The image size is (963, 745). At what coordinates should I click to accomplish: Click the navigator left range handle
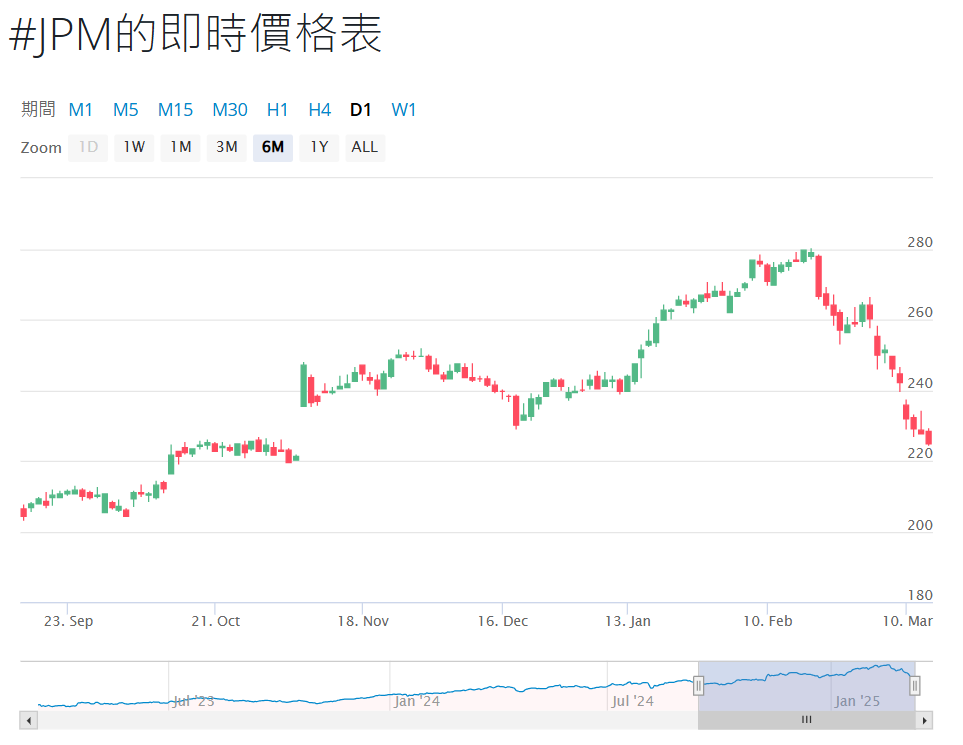(x=699, y=685)
